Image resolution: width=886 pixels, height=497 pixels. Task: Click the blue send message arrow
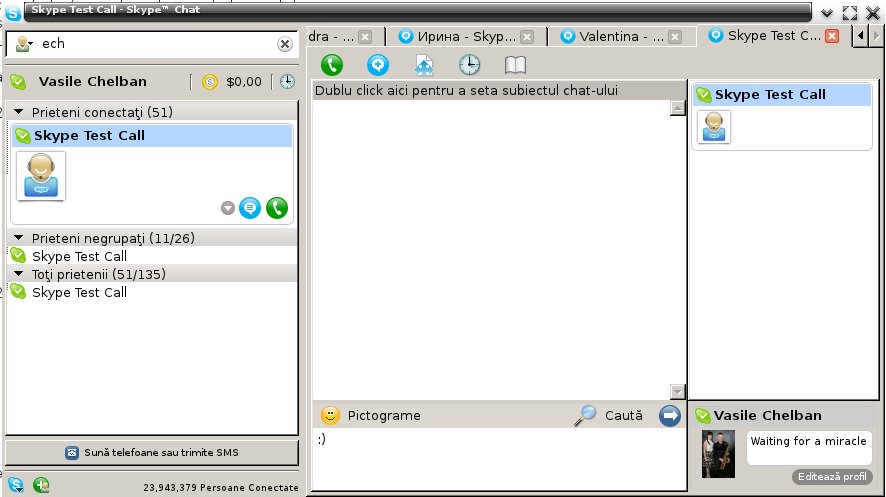pyautogui.click(x=670, y=415)
